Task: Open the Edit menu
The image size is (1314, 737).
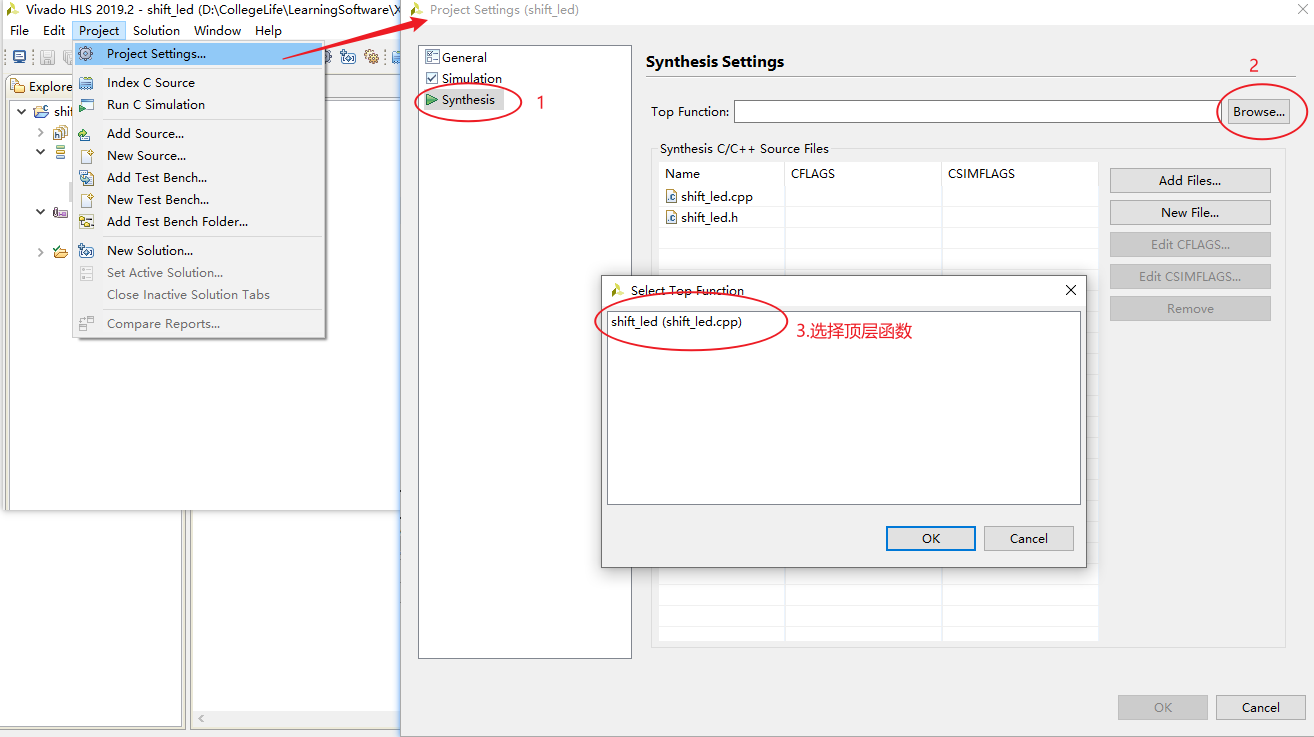Action: click(x=54, y=31)
